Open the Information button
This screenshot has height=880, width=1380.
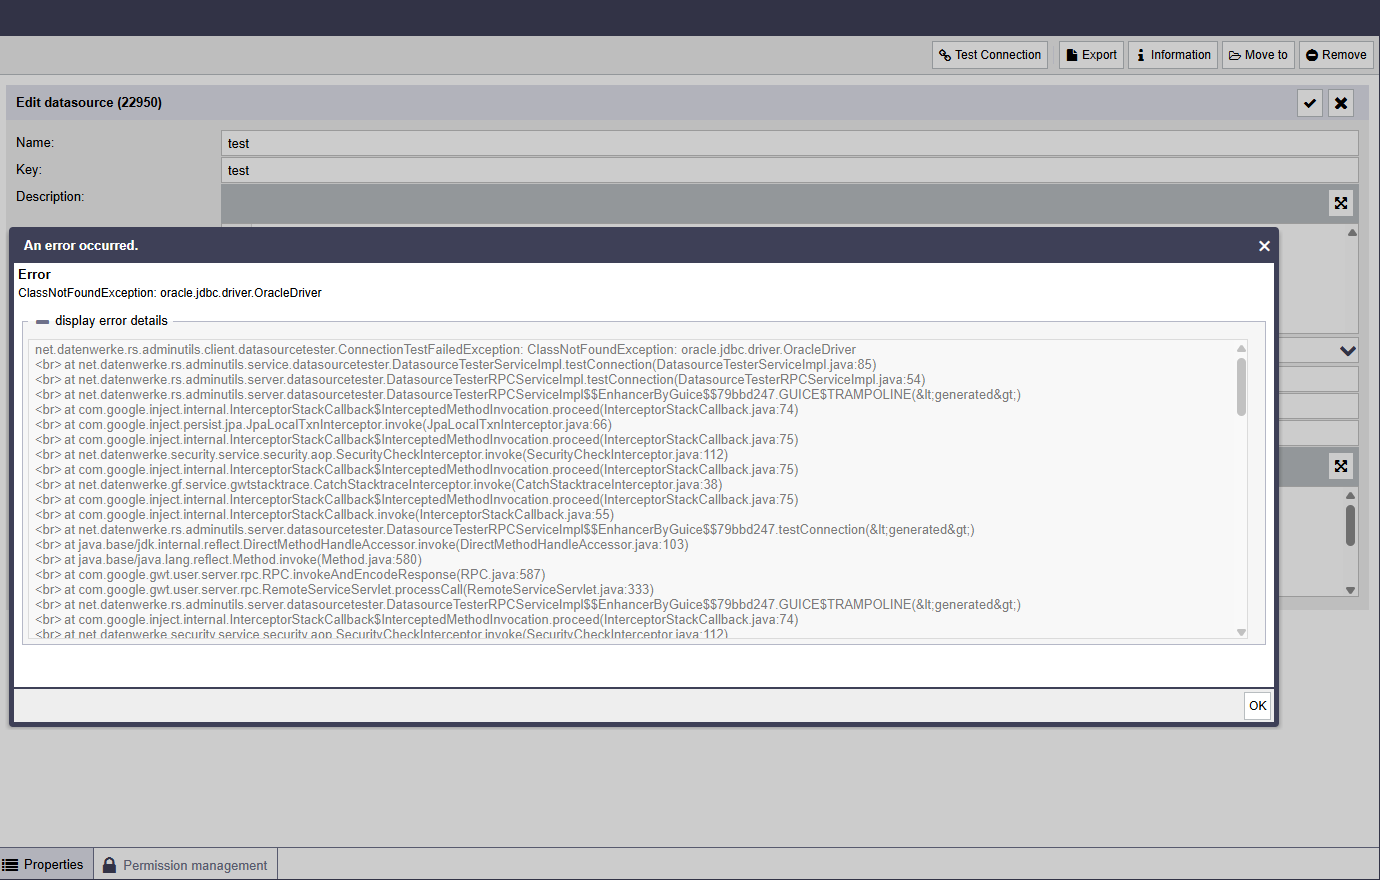point(1172,55)
